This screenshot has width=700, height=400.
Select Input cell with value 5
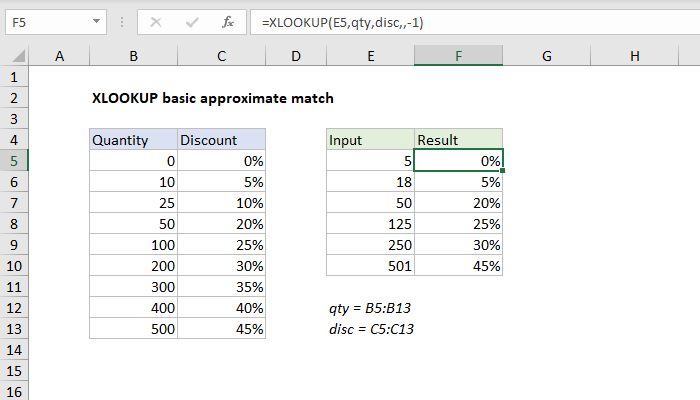click(x=371, y=161)
